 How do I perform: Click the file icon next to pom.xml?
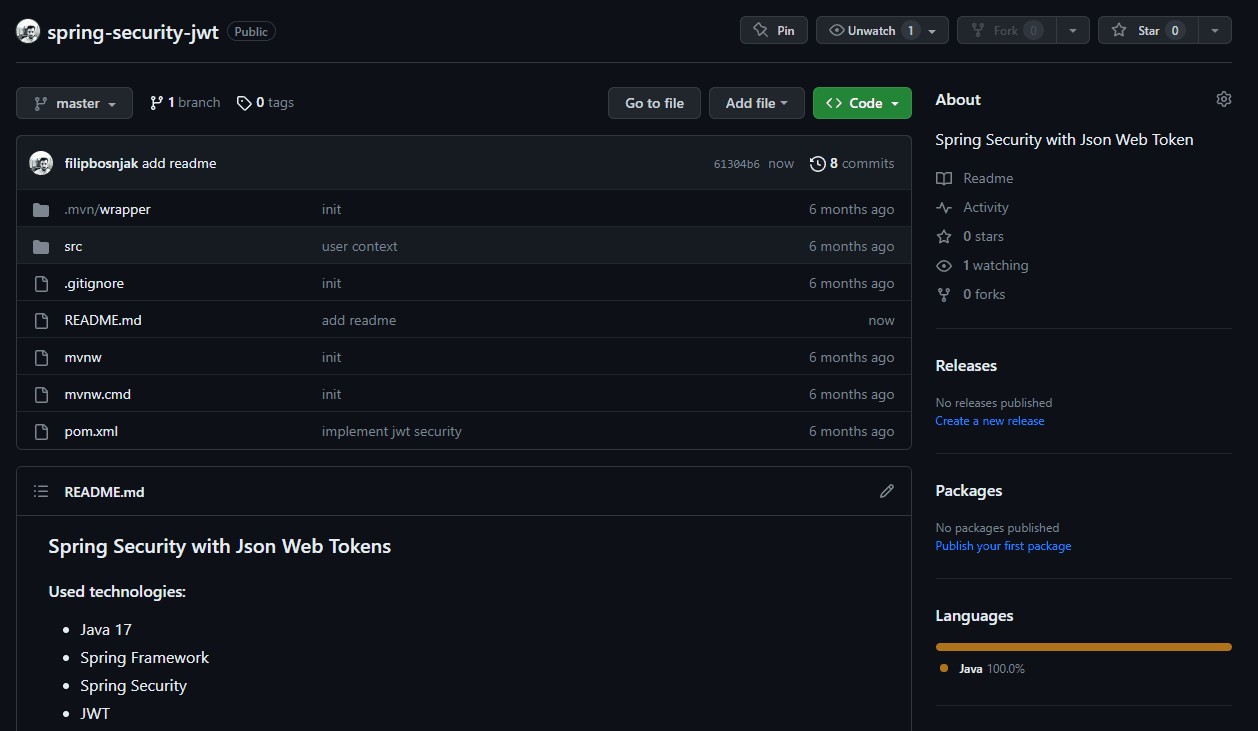pyautogui.click(x=41, y=431)
